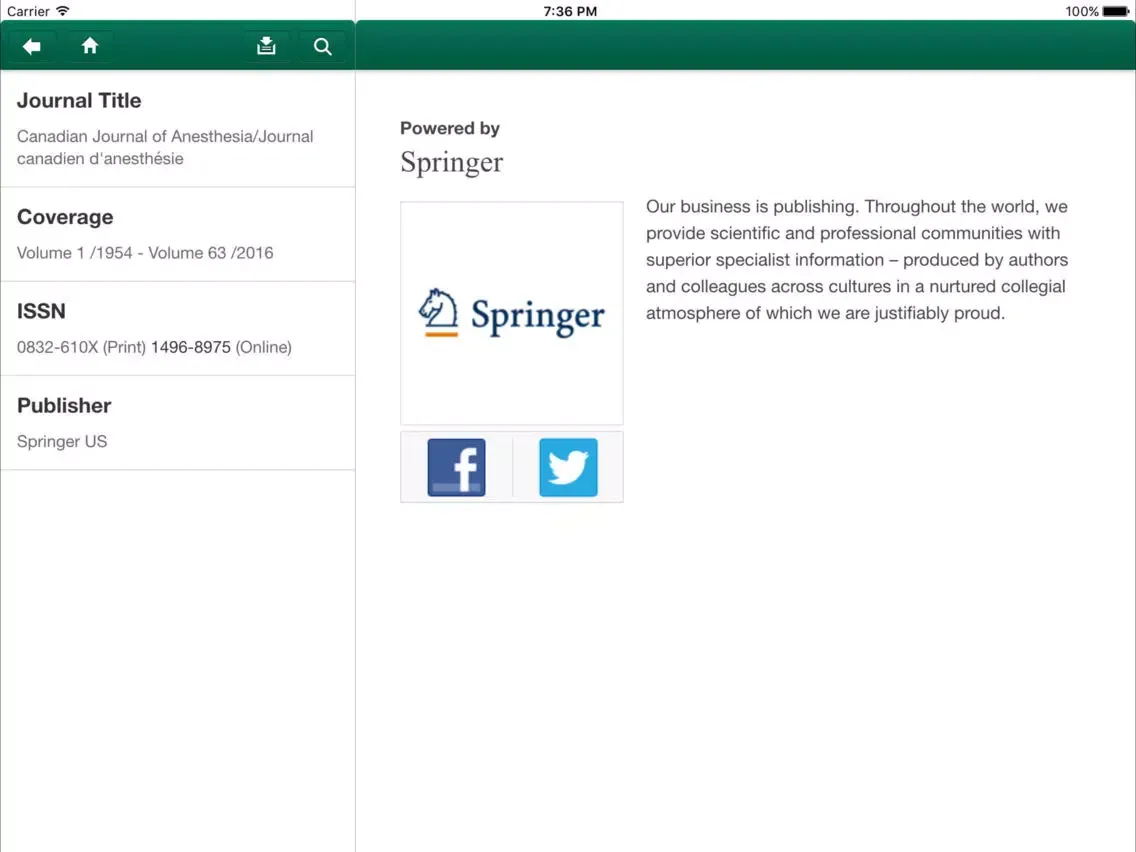1136x852 pixels.
Task: Tap the Springer business description paragraph
Action: coord(857,259)
